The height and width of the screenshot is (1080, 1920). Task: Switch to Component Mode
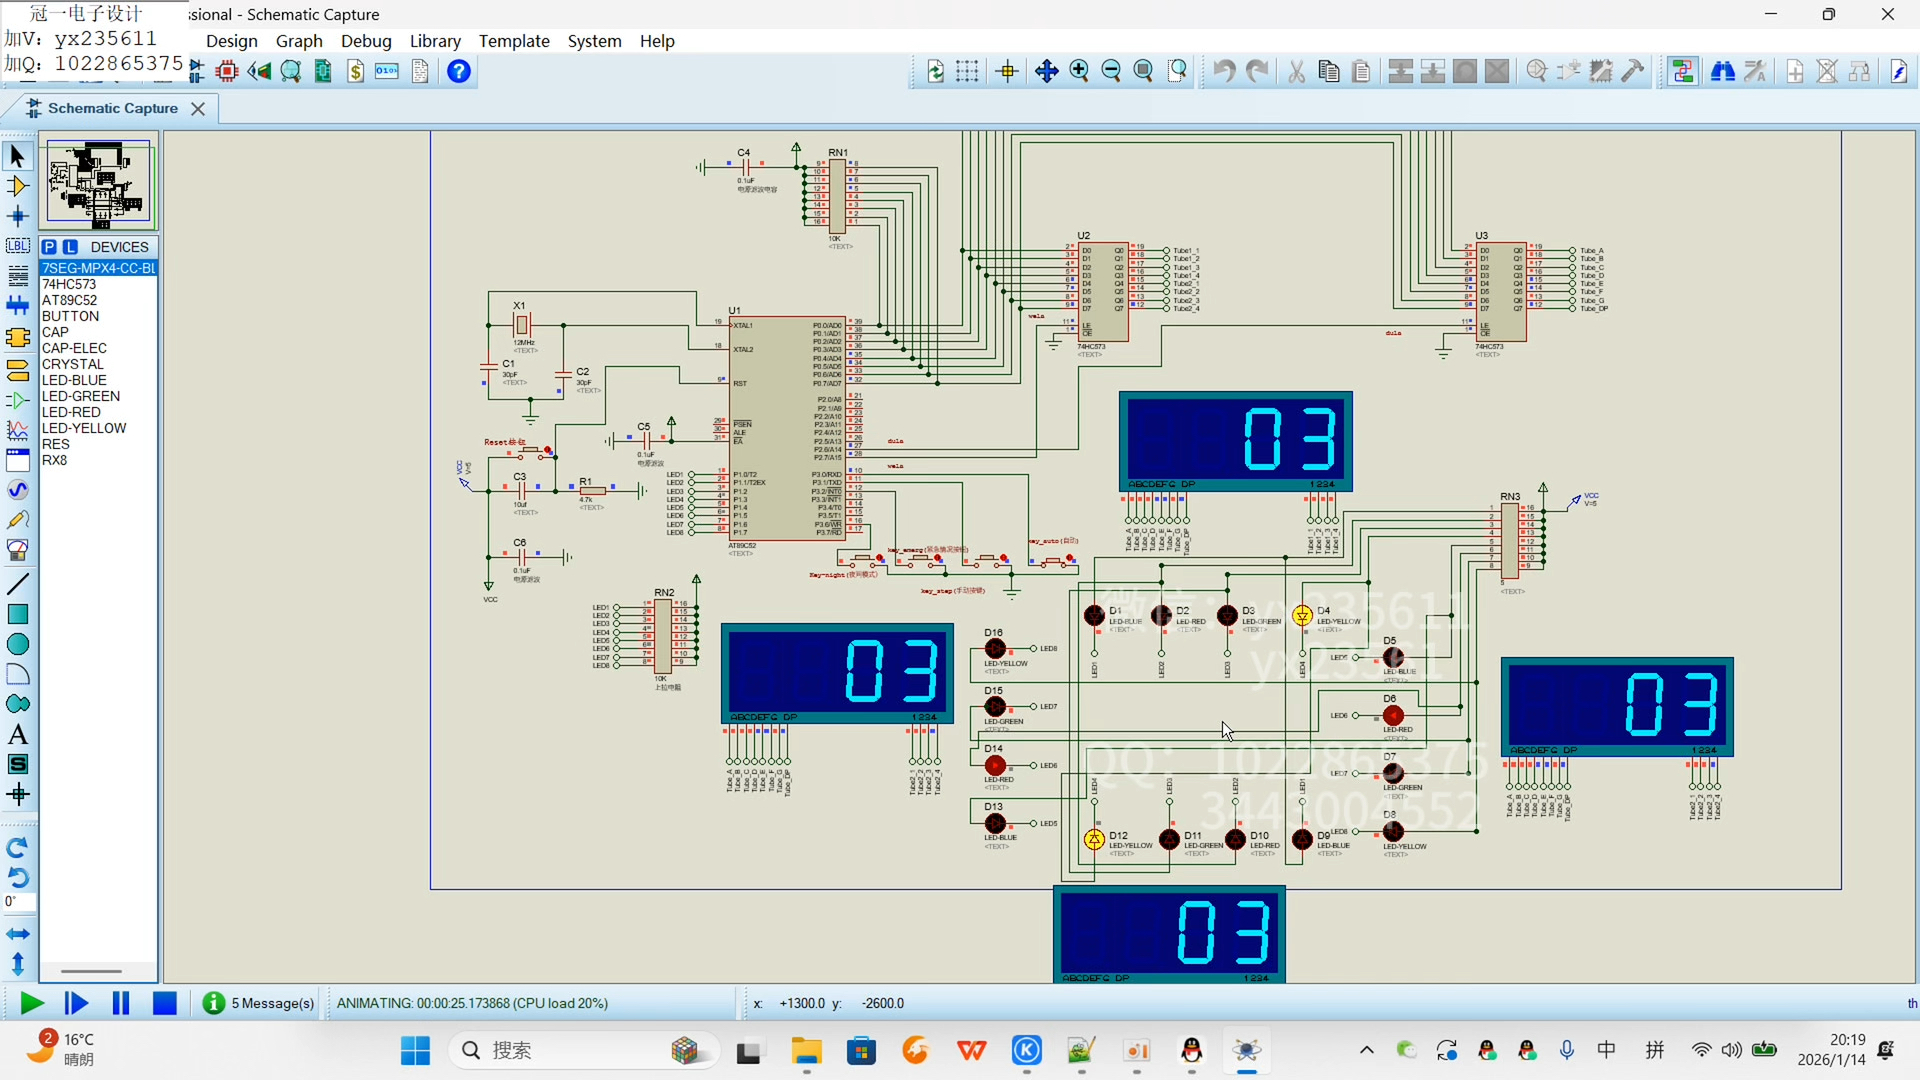(x=17, y=186)
